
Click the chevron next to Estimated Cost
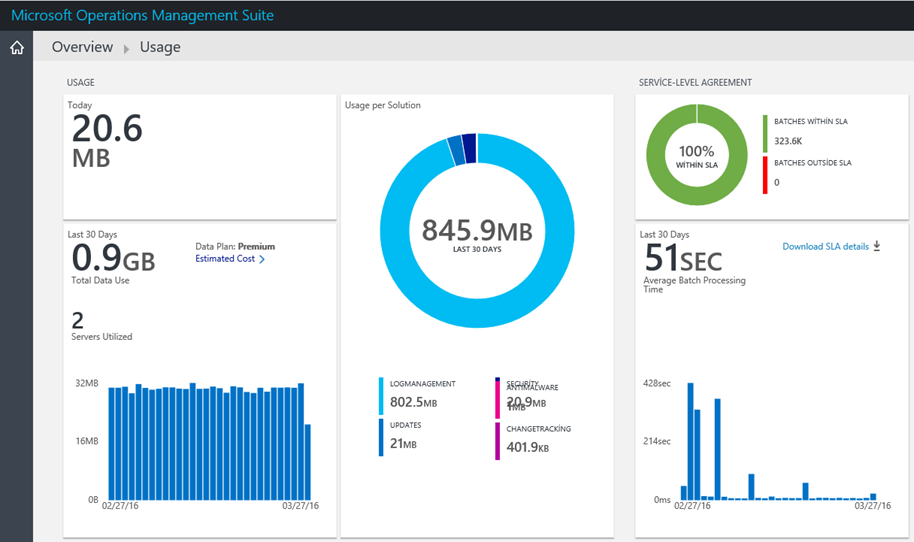(262, 259)
